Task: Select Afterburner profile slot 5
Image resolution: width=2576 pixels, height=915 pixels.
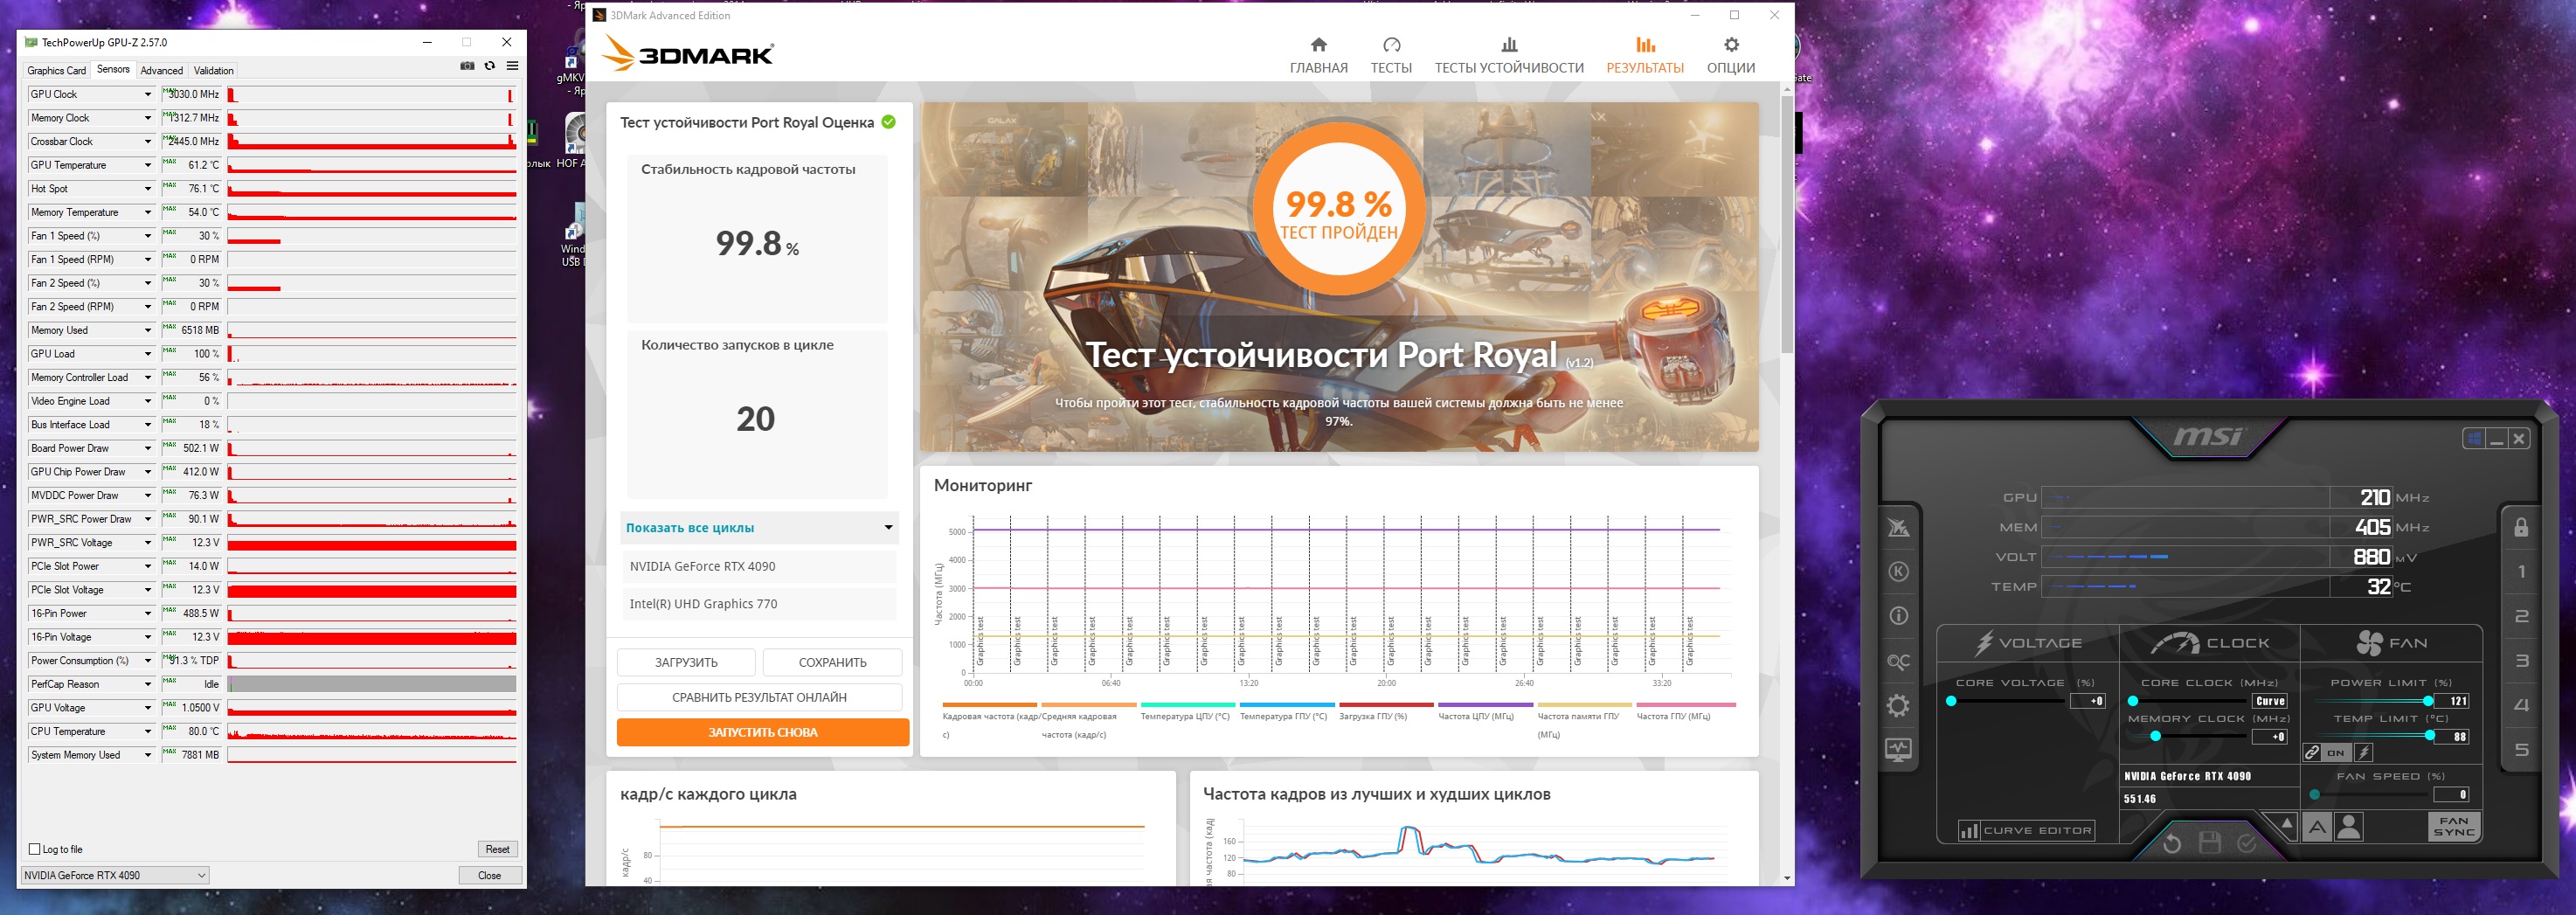Action: 2521,750
